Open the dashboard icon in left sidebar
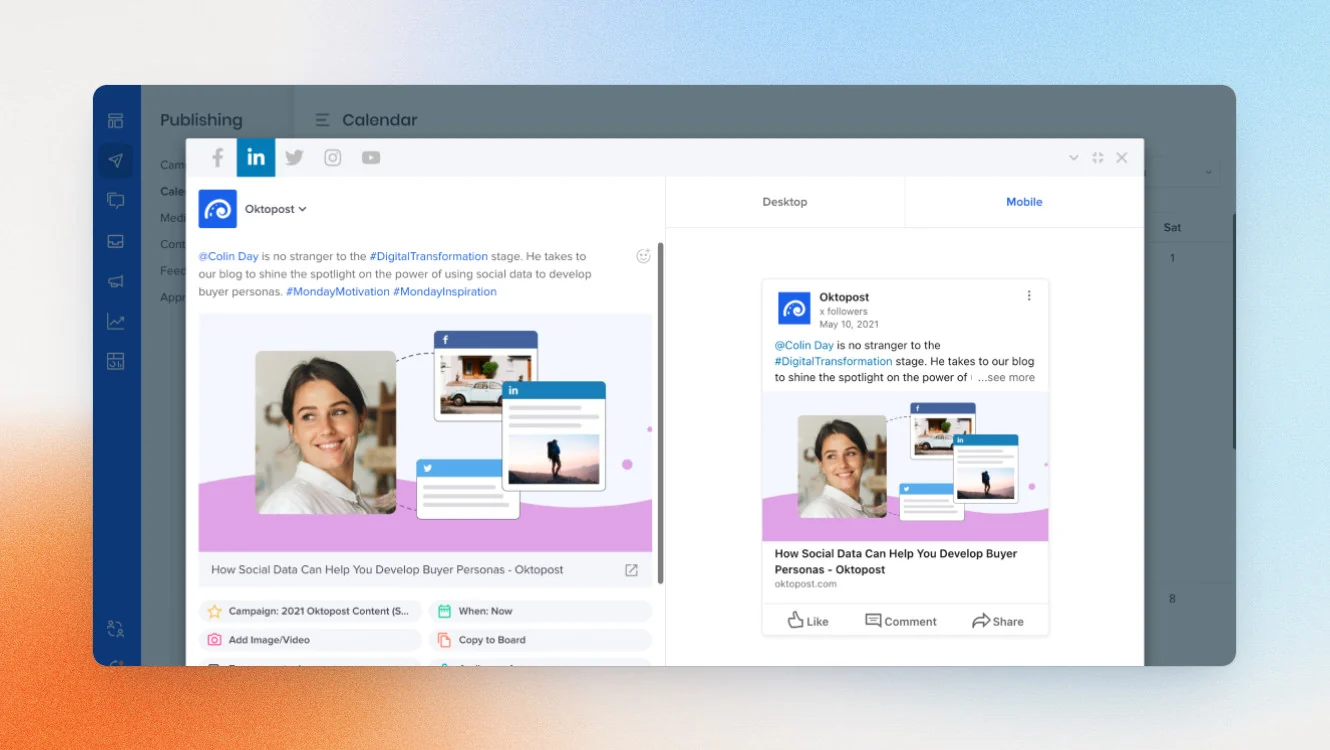This screenshot has height=750, width=1330. pyautogui.click(x=116, y=121)
